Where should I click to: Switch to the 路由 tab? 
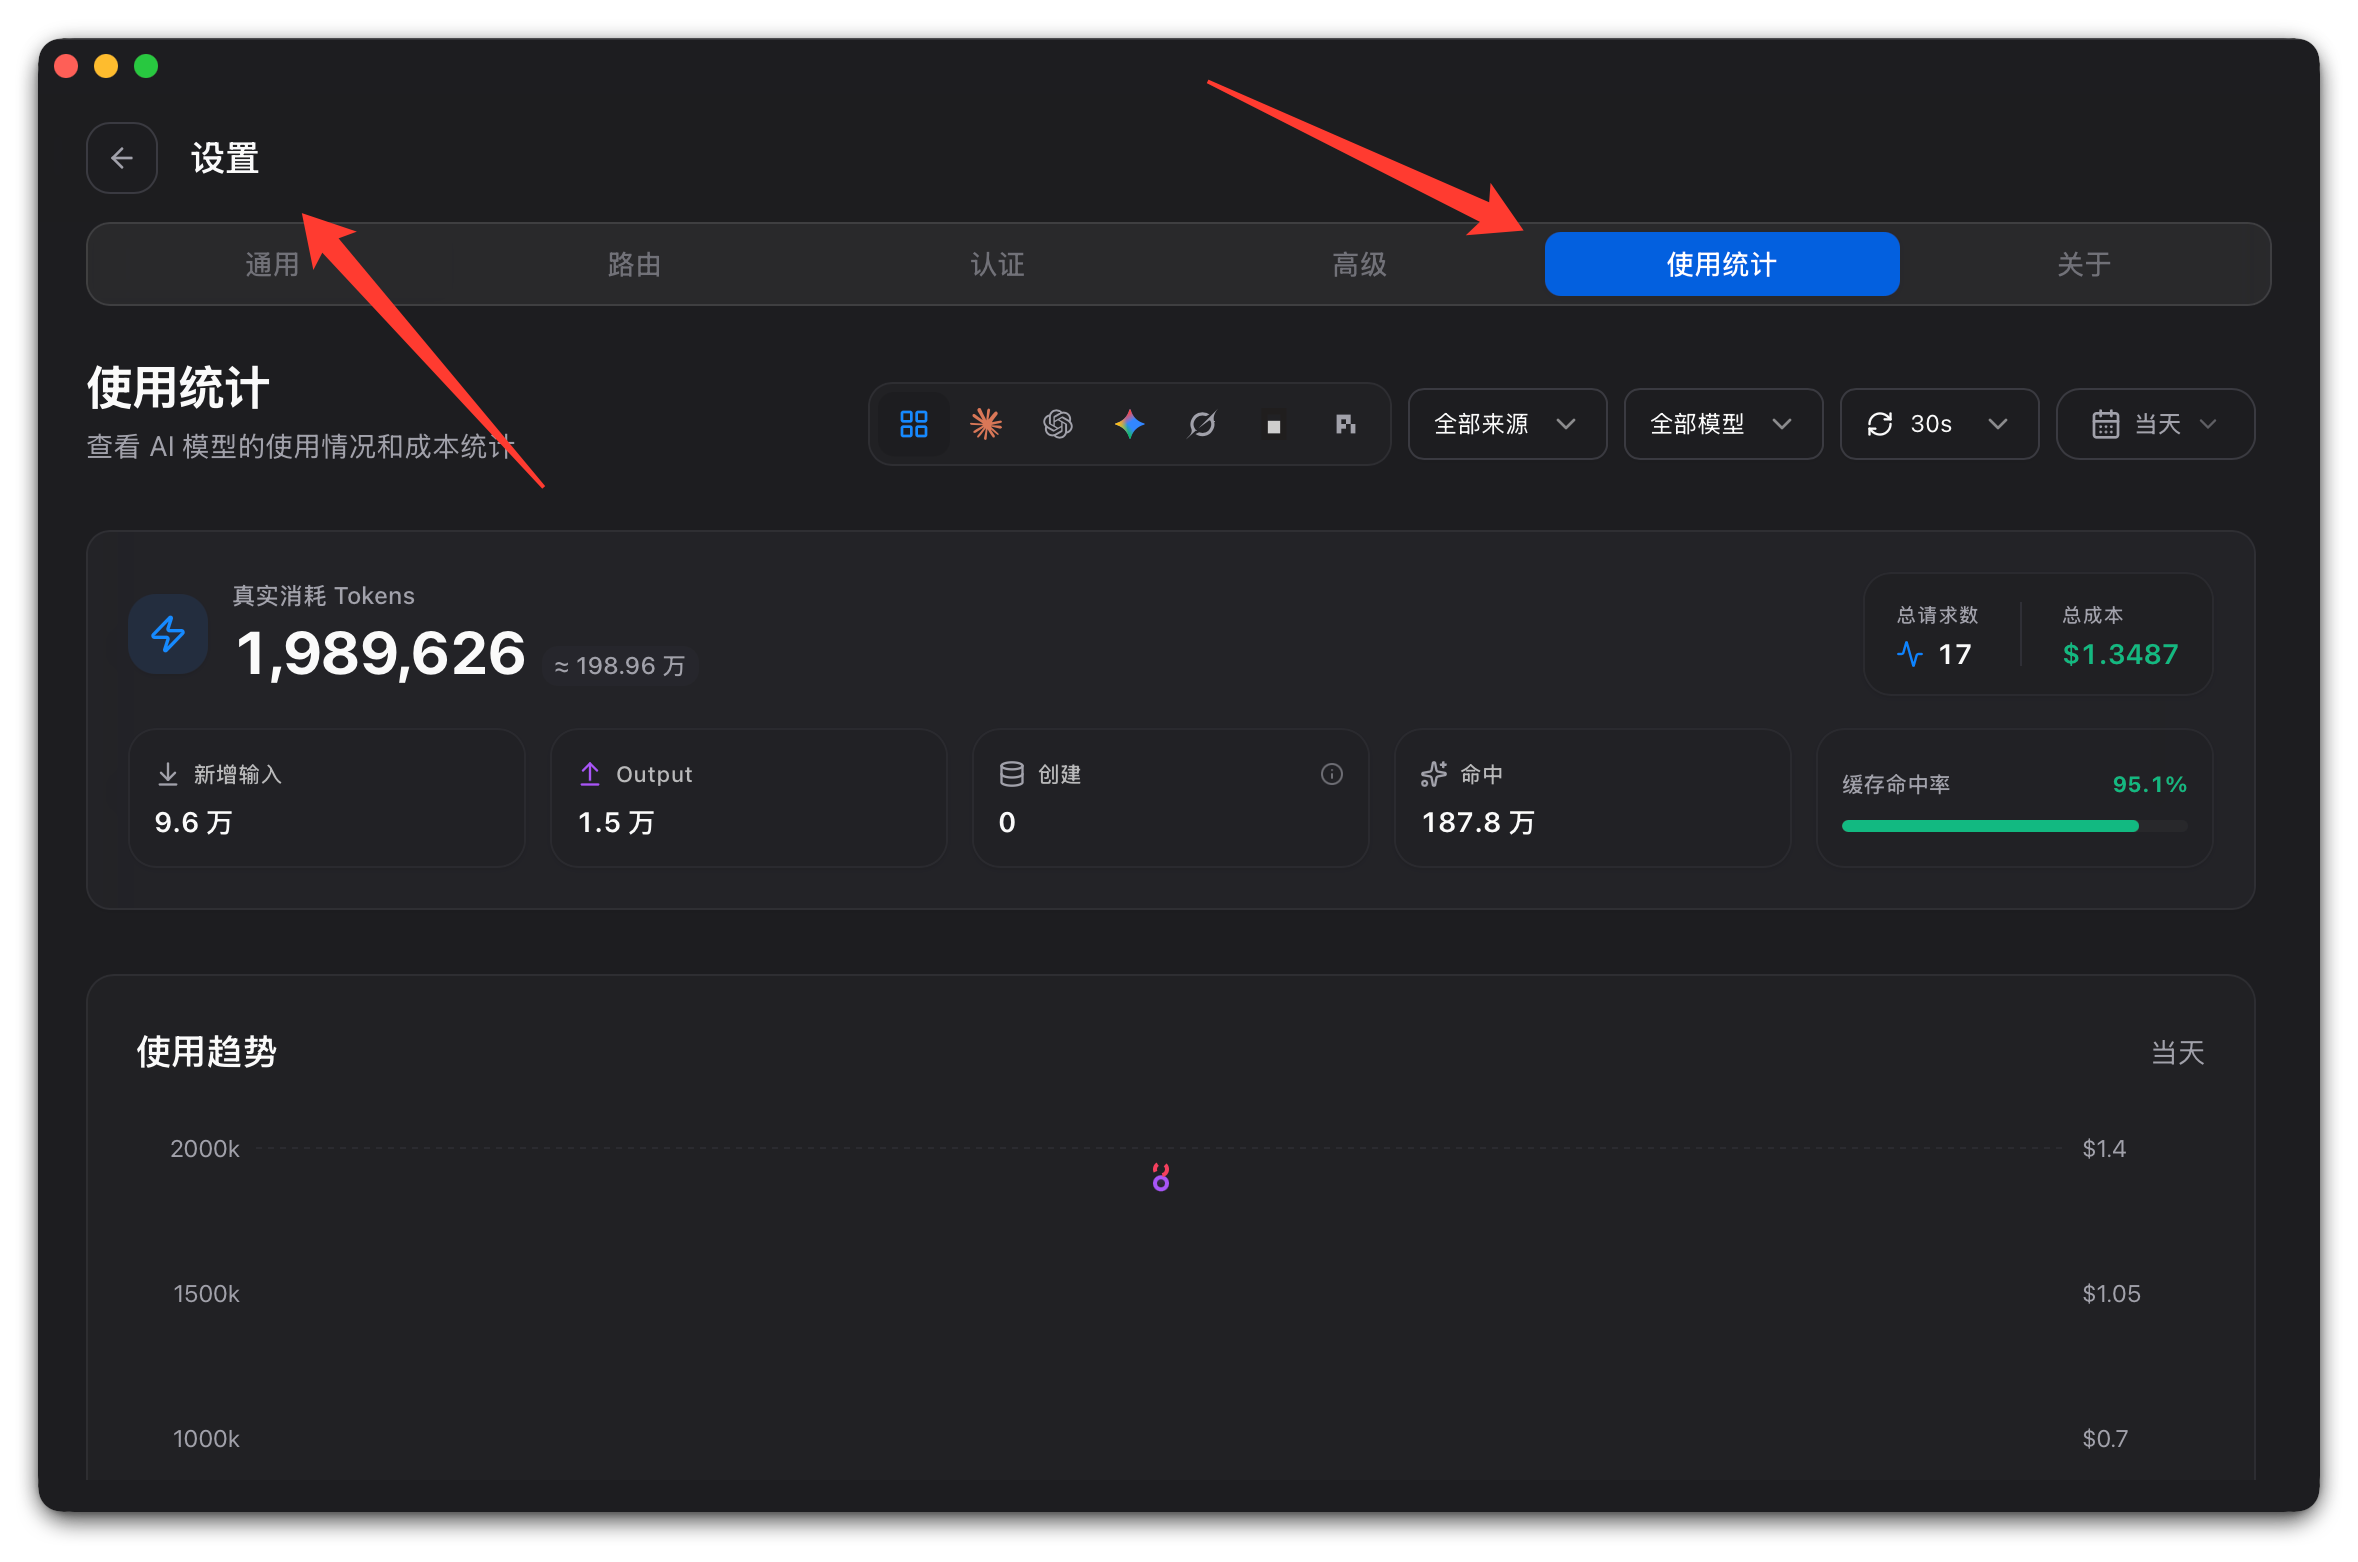point(634,264)
